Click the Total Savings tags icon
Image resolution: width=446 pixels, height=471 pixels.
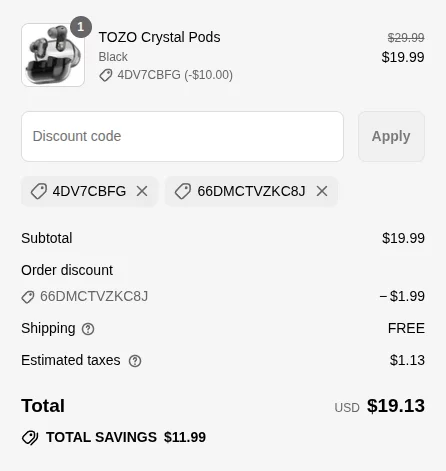pyautogui.click(x=30, y=438)
